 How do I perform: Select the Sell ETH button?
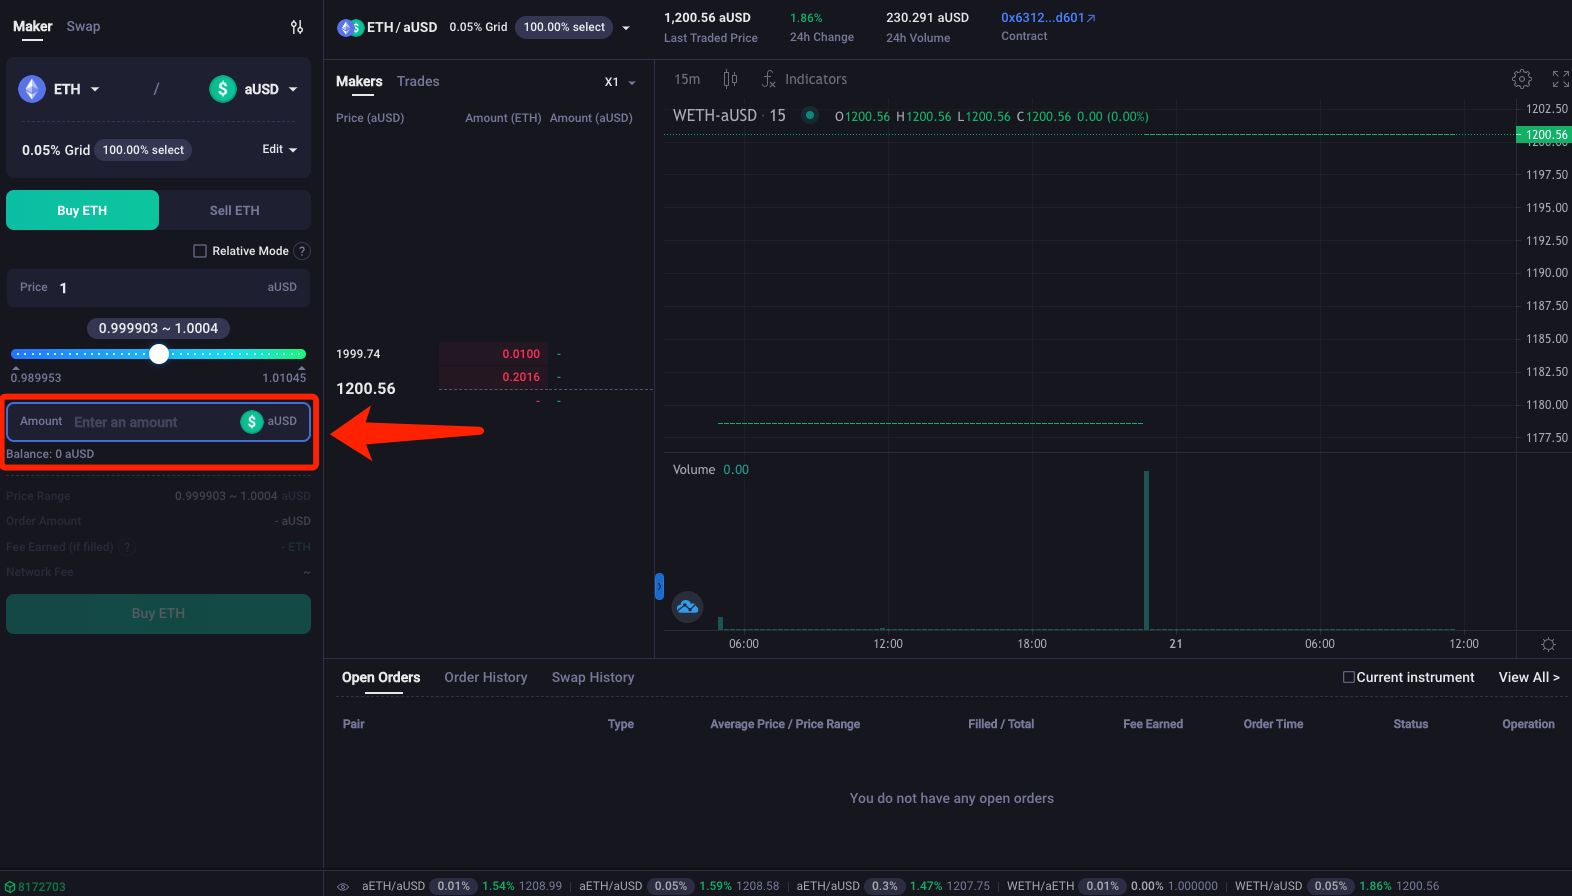tap(234, 210)
